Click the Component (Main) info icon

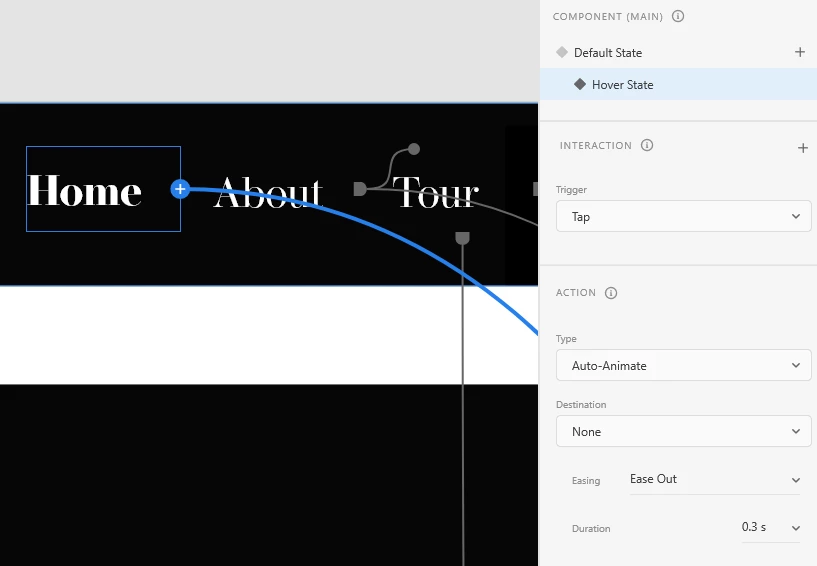tap(678, 16)
